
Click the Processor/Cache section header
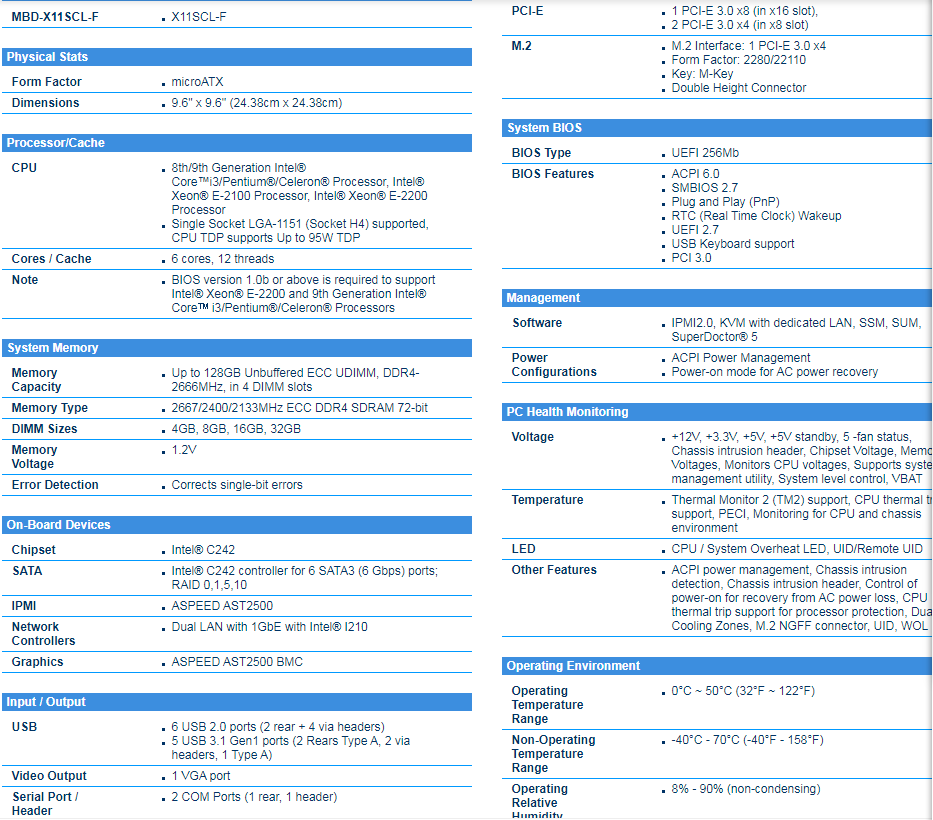pyautogui.click(x=55, y=143)
